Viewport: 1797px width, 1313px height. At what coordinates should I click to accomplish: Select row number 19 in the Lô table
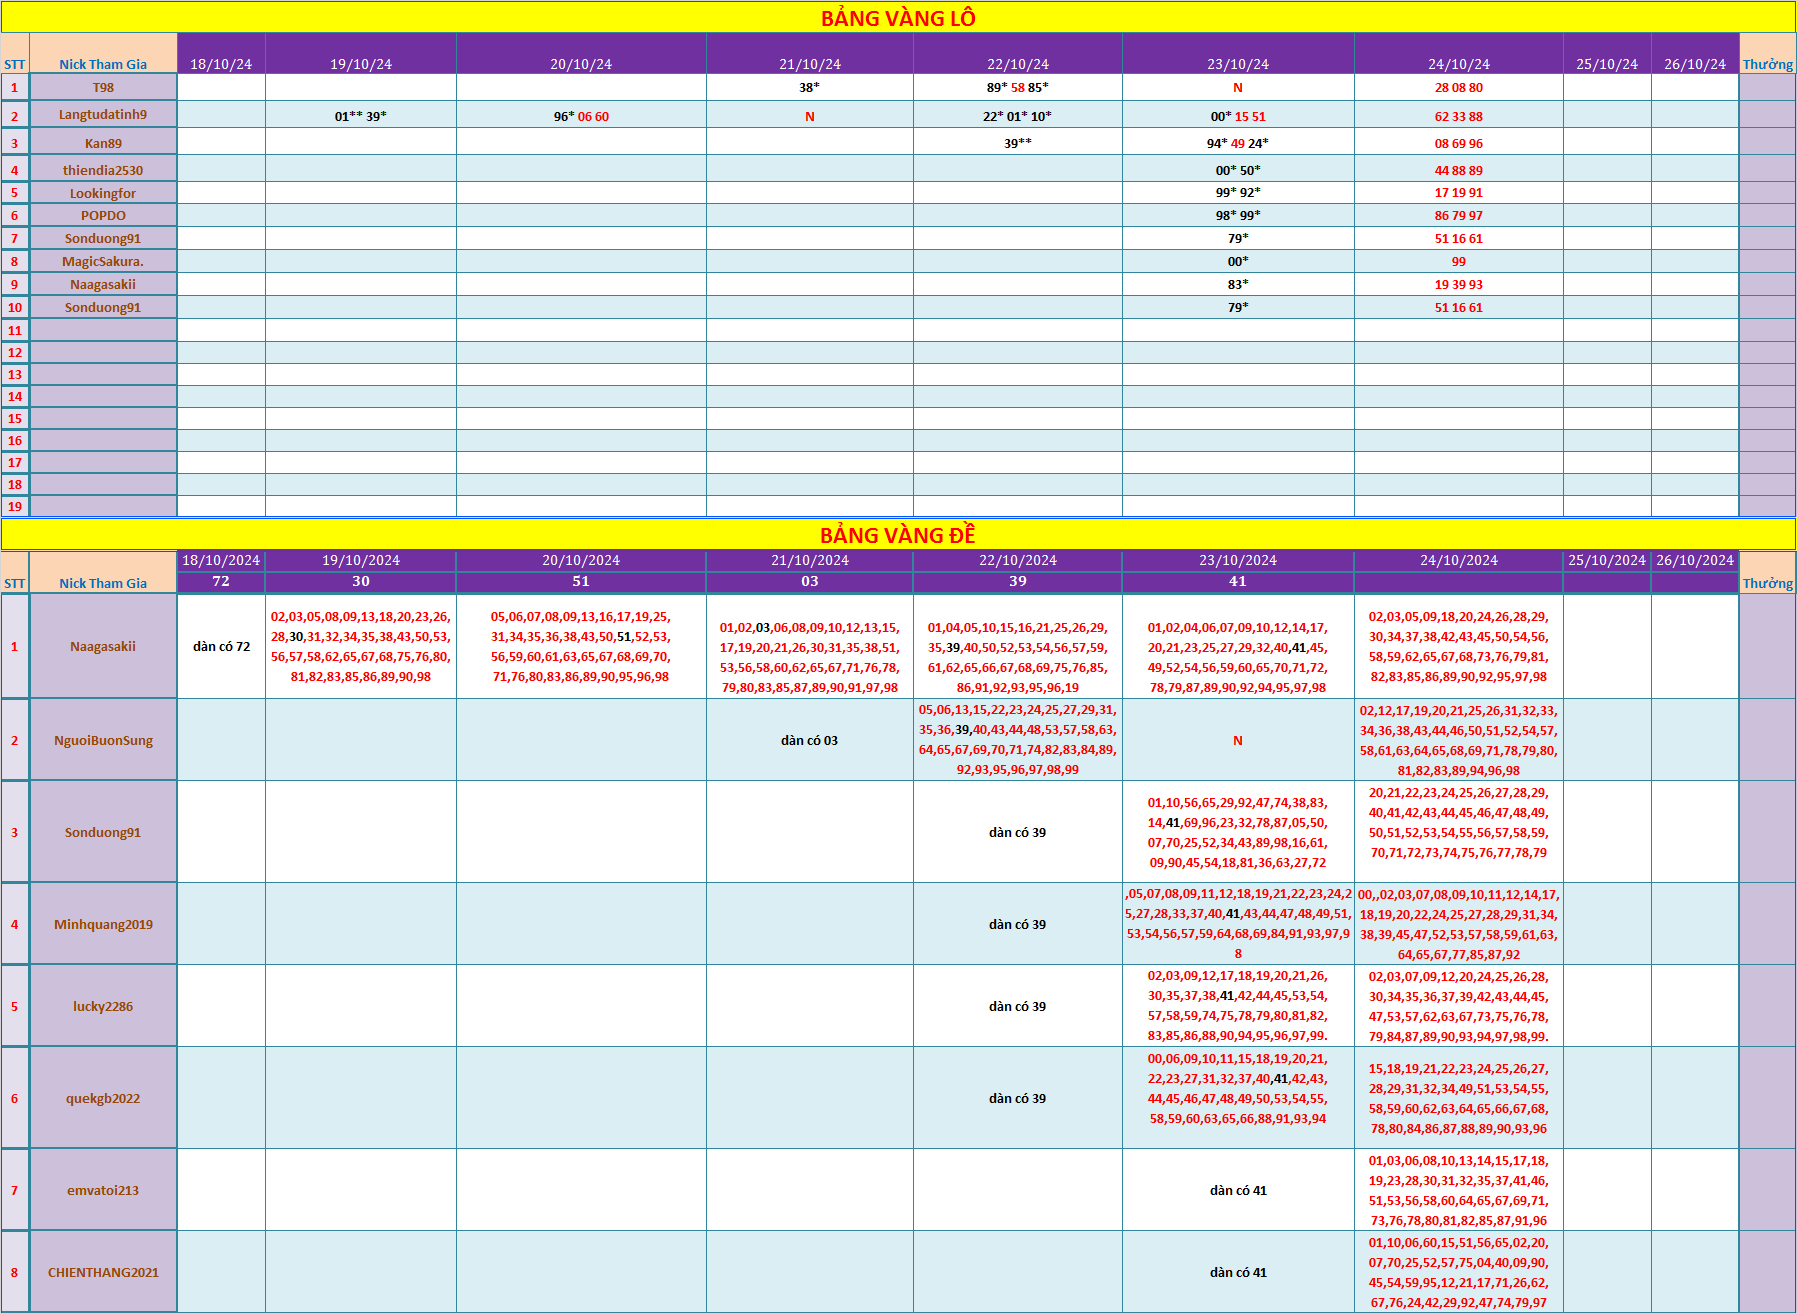coord(15,506)
